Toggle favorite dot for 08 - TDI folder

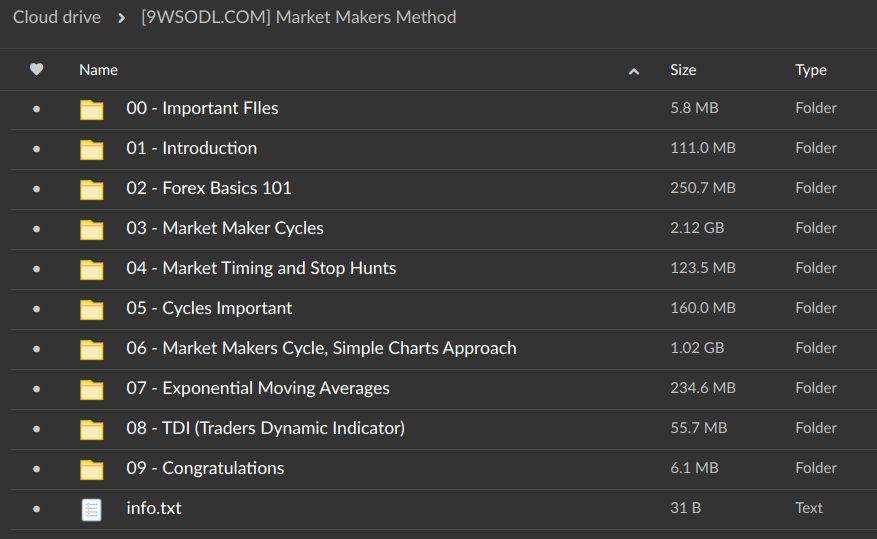(37, 429)
